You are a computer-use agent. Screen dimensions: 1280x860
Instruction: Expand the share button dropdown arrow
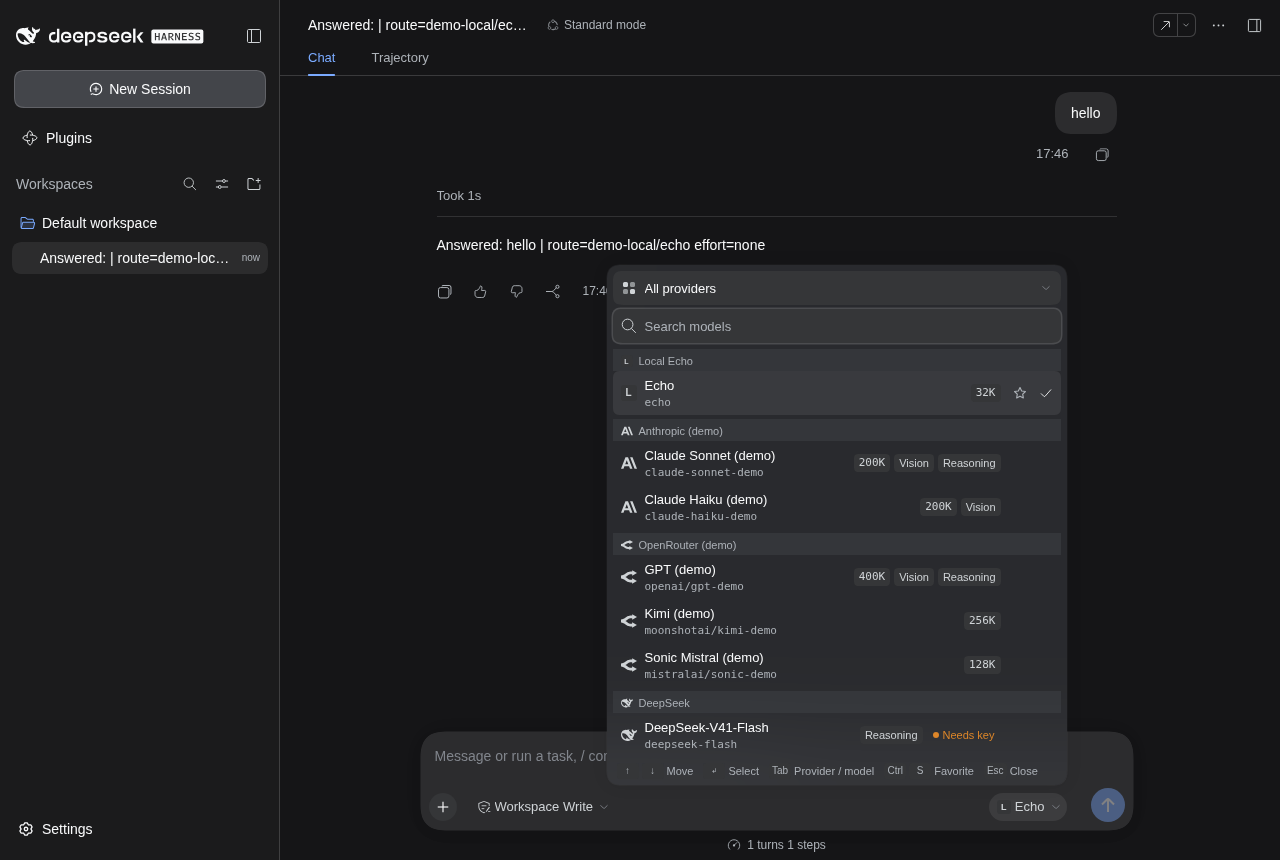pos(1187,25)
